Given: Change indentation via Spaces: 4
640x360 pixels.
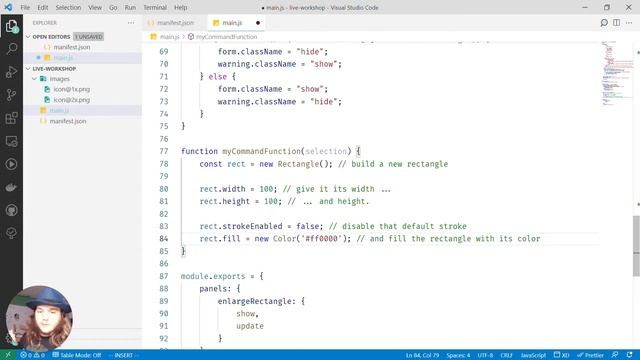Looking at the screenshot, I should tap(458, 355).
